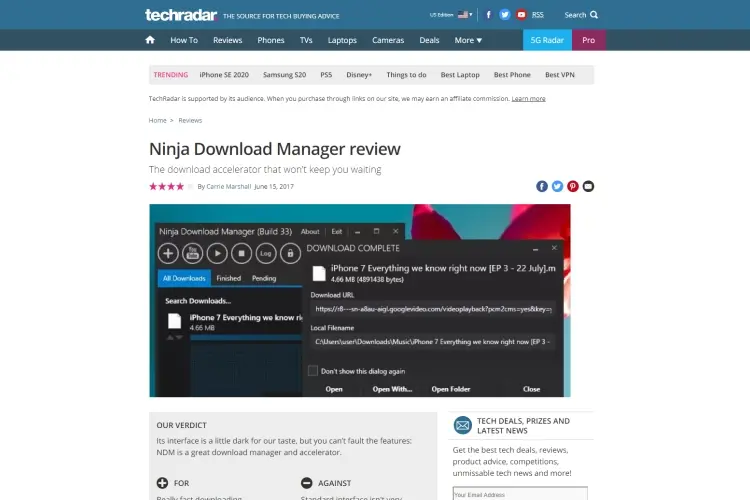
Task: Click the play/resume icon in NDM screenshot
Action: [x=217, y=253]
